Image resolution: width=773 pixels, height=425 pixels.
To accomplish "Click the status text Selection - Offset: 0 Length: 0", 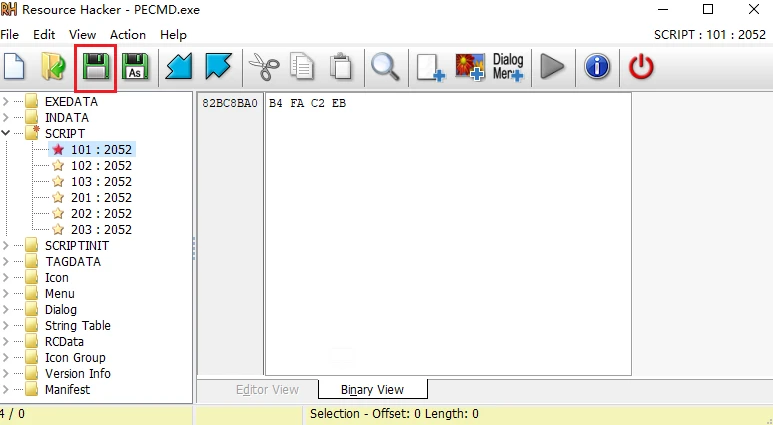I will coord(394,414).
